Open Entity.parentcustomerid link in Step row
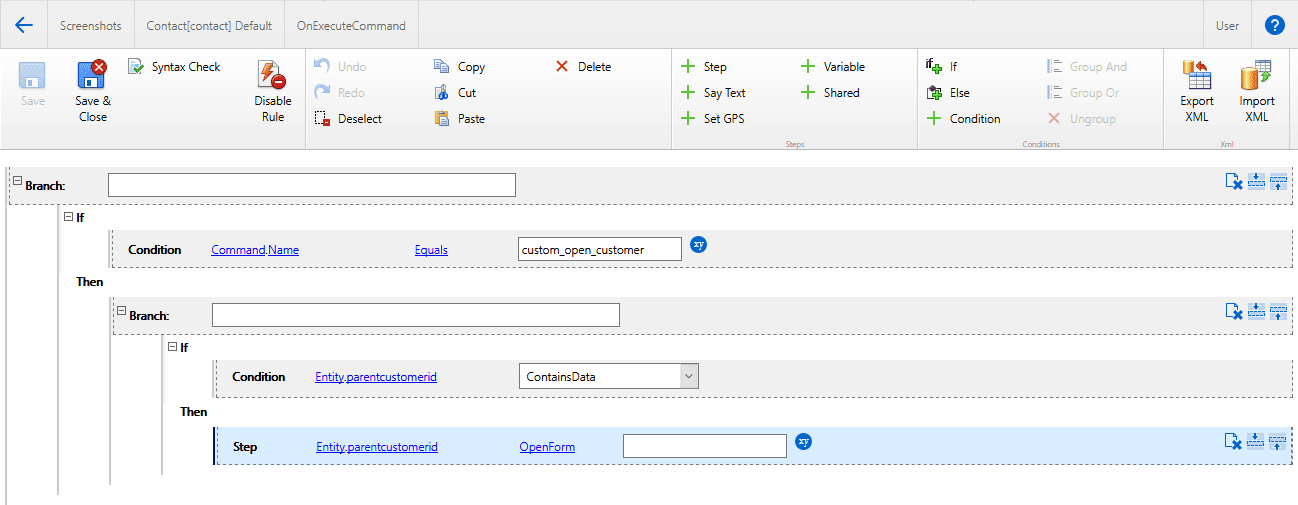 (x=377, y=447)
